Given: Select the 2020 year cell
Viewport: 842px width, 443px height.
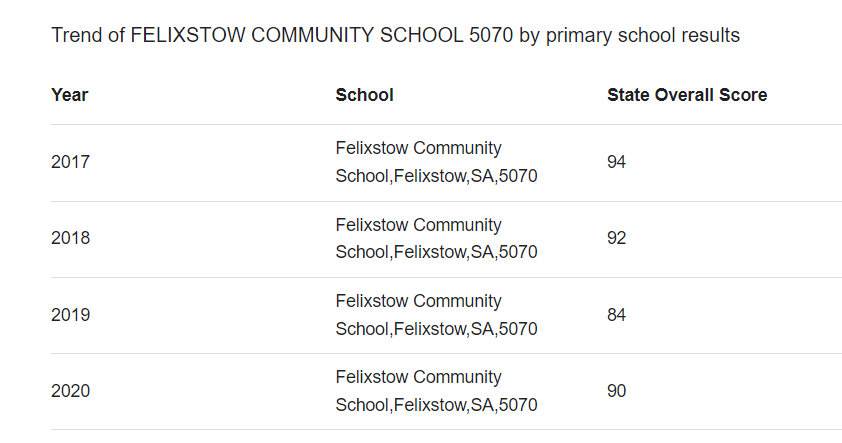Looking at the screenshot, I should point(70,391).
